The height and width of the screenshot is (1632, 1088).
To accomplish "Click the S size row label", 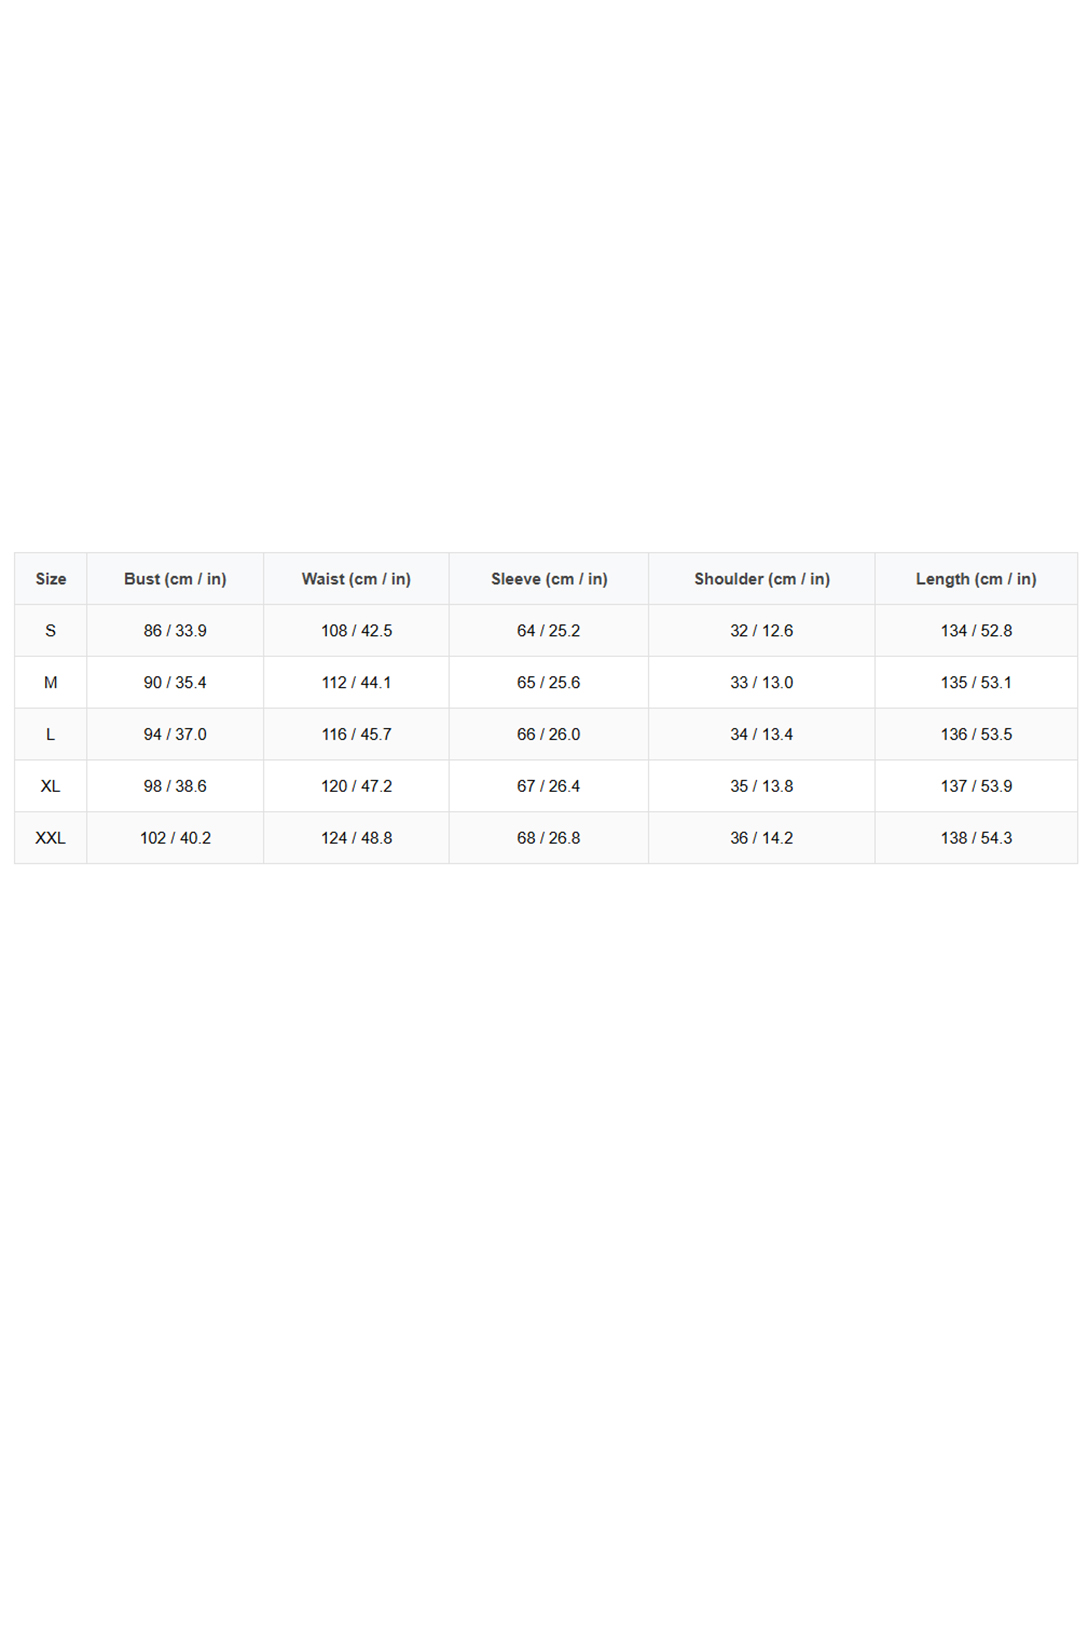I will (x=51, y=631).
